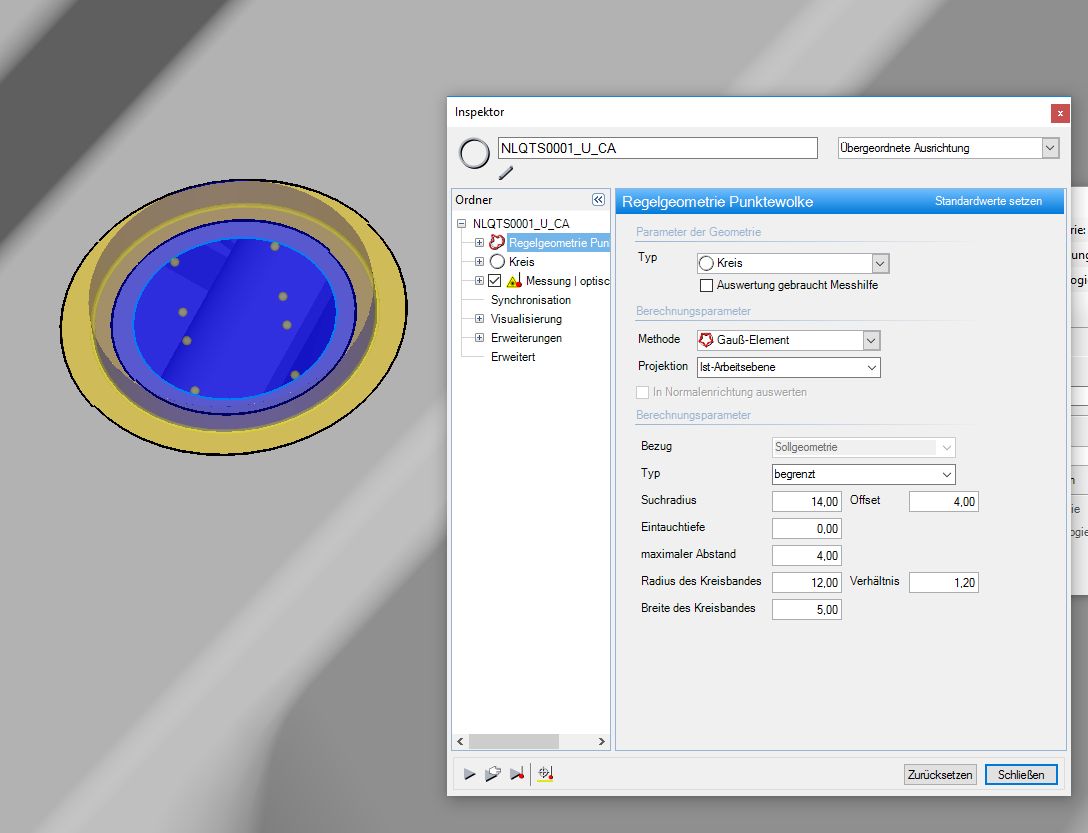Click the maximaler Abstand input field
The width and height of the screenshot is (1088, 833).
pos(806,555)
